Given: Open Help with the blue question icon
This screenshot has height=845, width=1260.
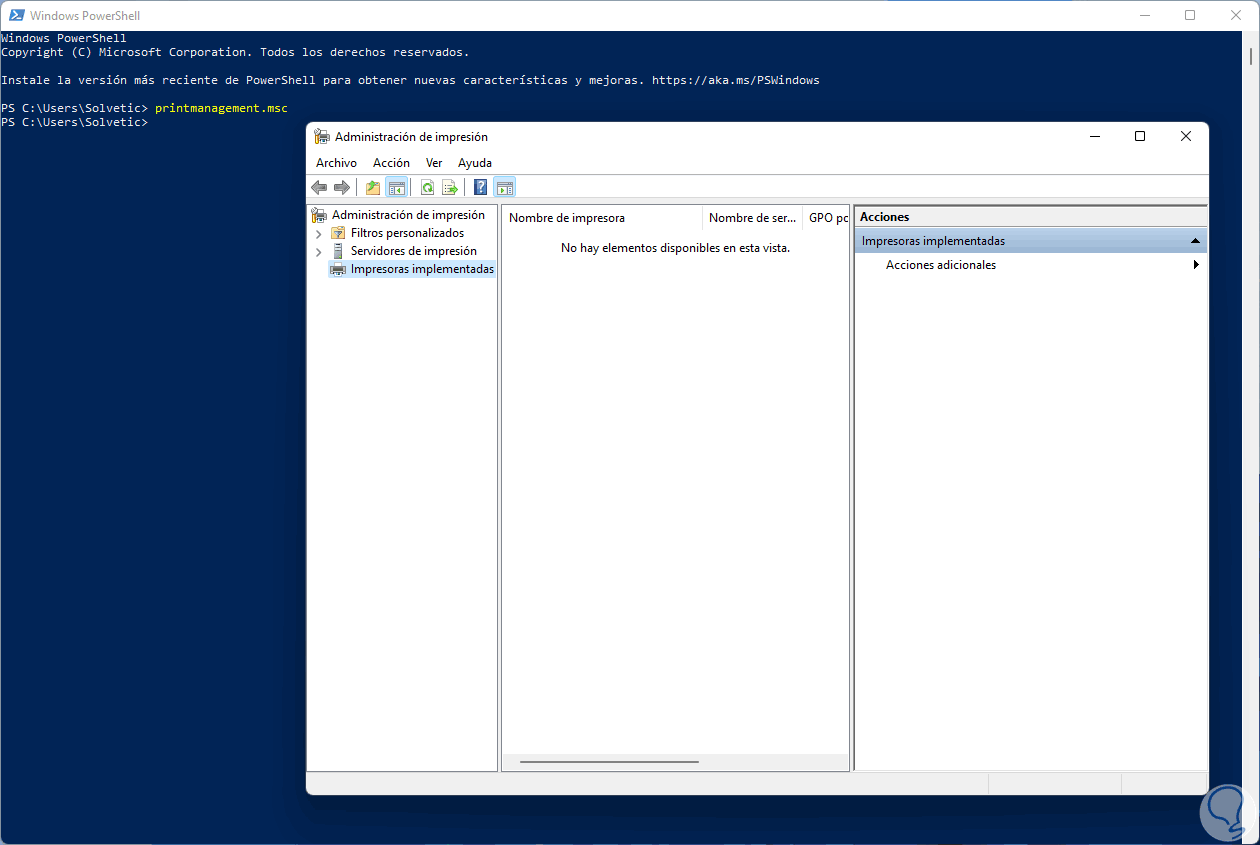Looking at the screenshot, I should [x=481, y=187].
